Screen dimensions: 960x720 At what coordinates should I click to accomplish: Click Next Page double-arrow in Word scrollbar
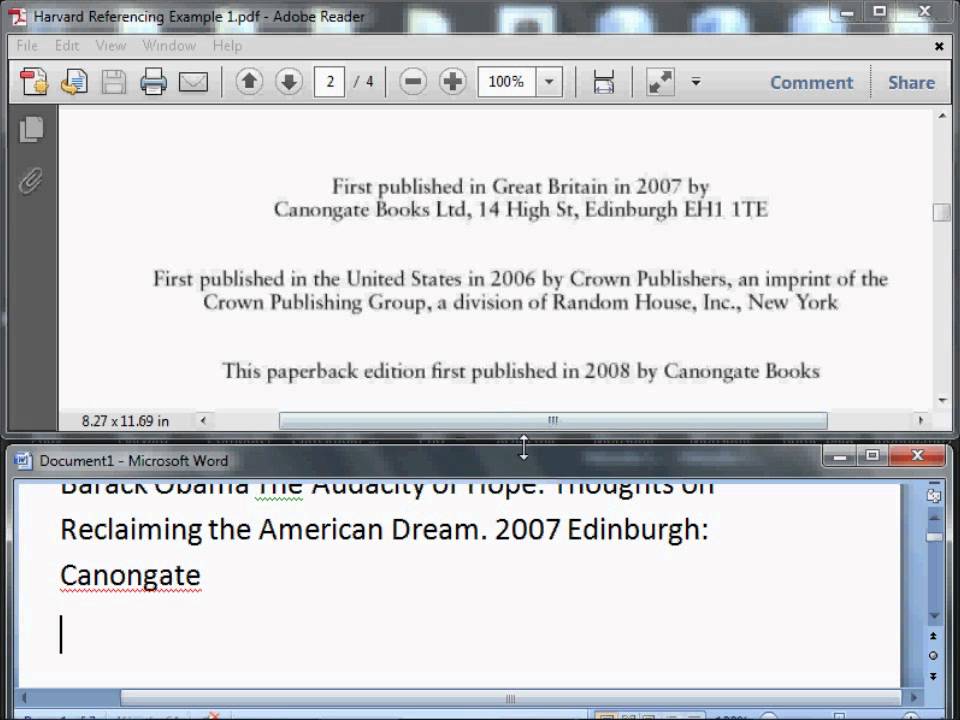tap(933, 676)
